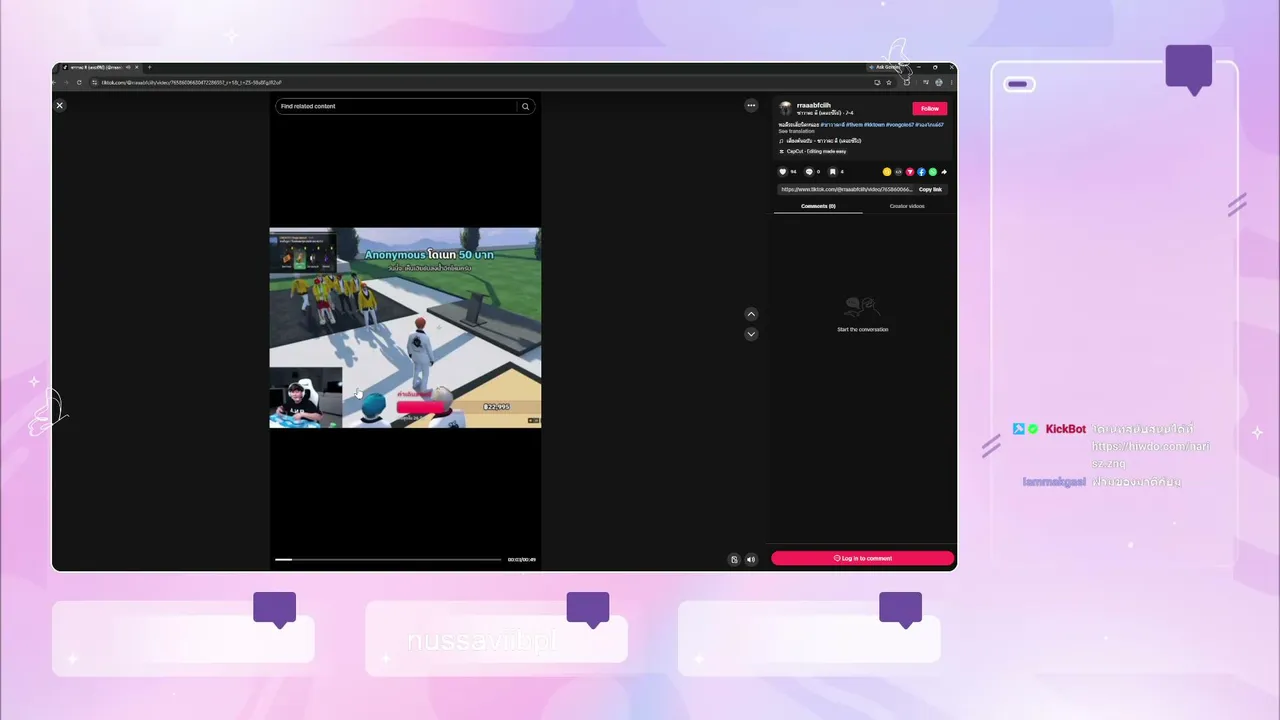Click the #fivem hashtag
Image resolution: width=1280 pixels, height=720 pixels.
pyautogui.click(x=854, y=125)
